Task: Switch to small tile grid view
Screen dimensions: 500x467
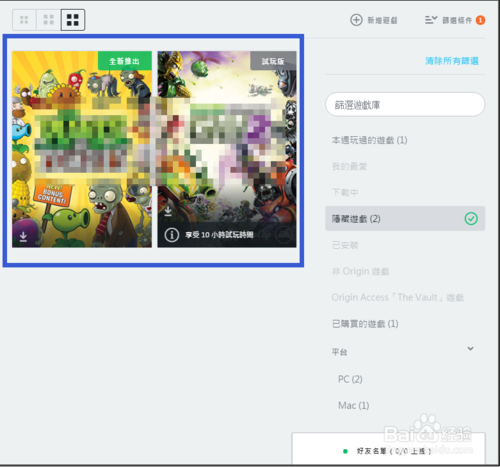Action: (24, 20)
